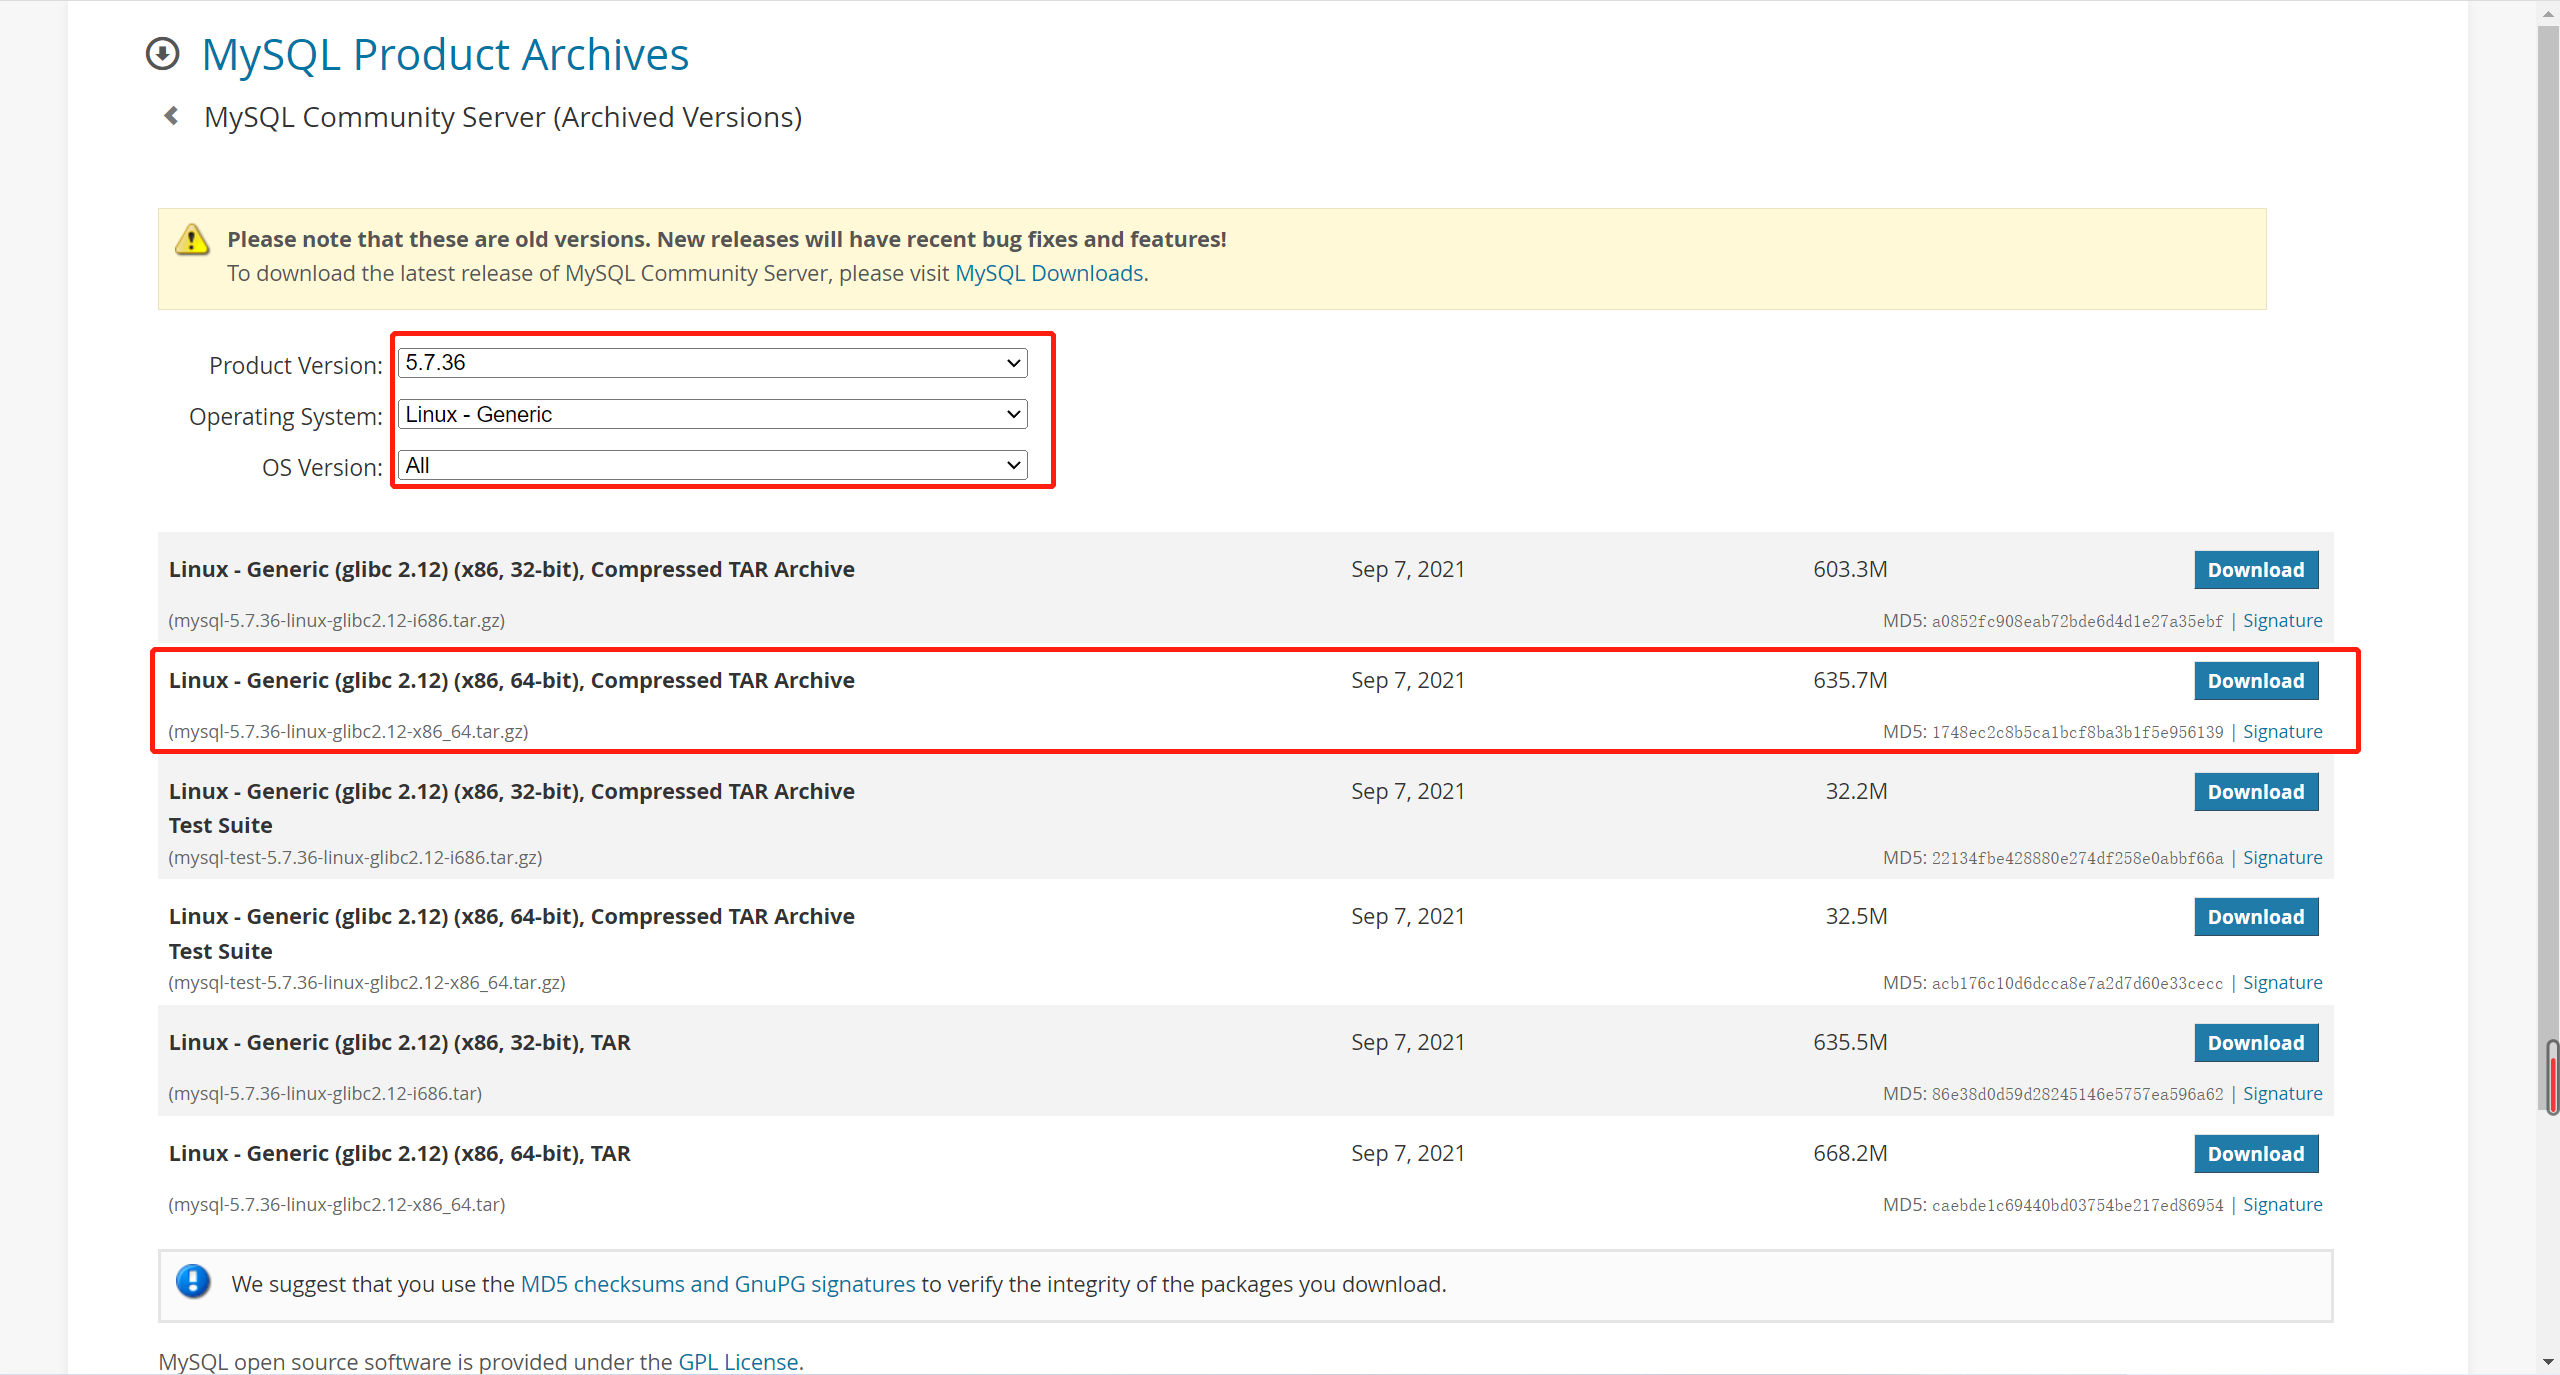Open the Product Version dropdown
The image size is (2560, 1375).
(713, 363)
